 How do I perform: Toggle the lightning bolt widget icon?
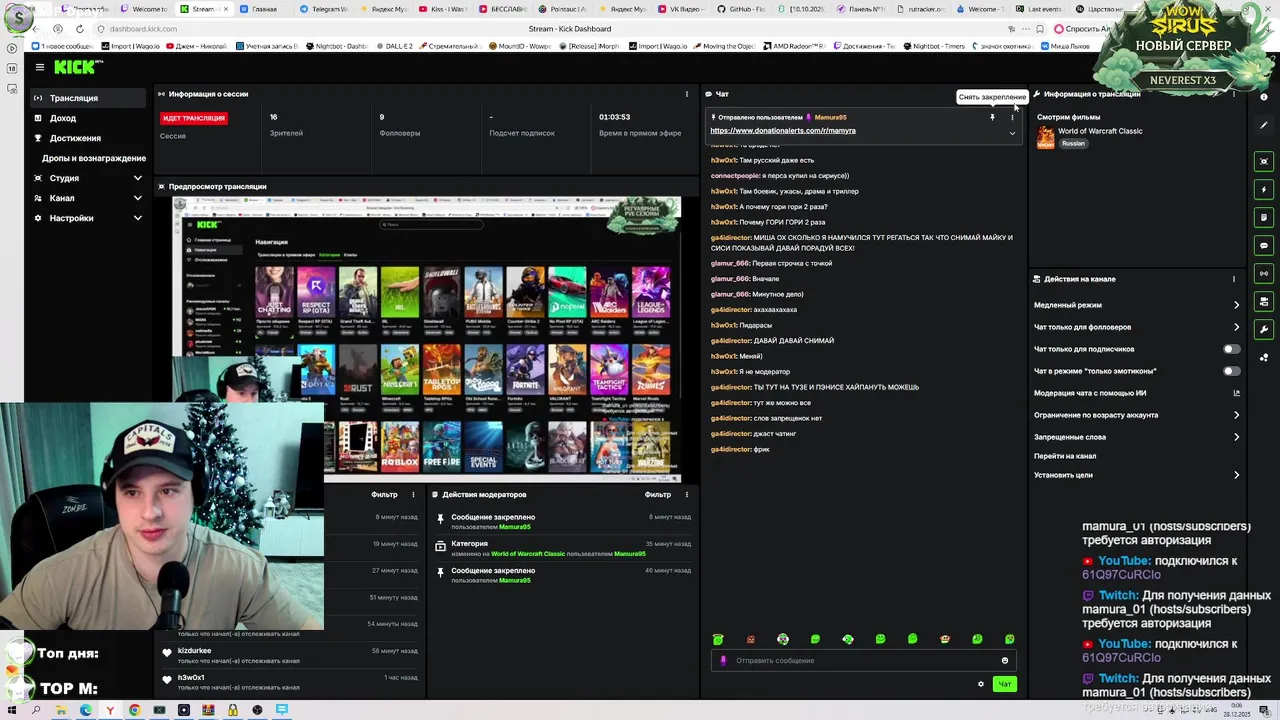[1264, 189]
